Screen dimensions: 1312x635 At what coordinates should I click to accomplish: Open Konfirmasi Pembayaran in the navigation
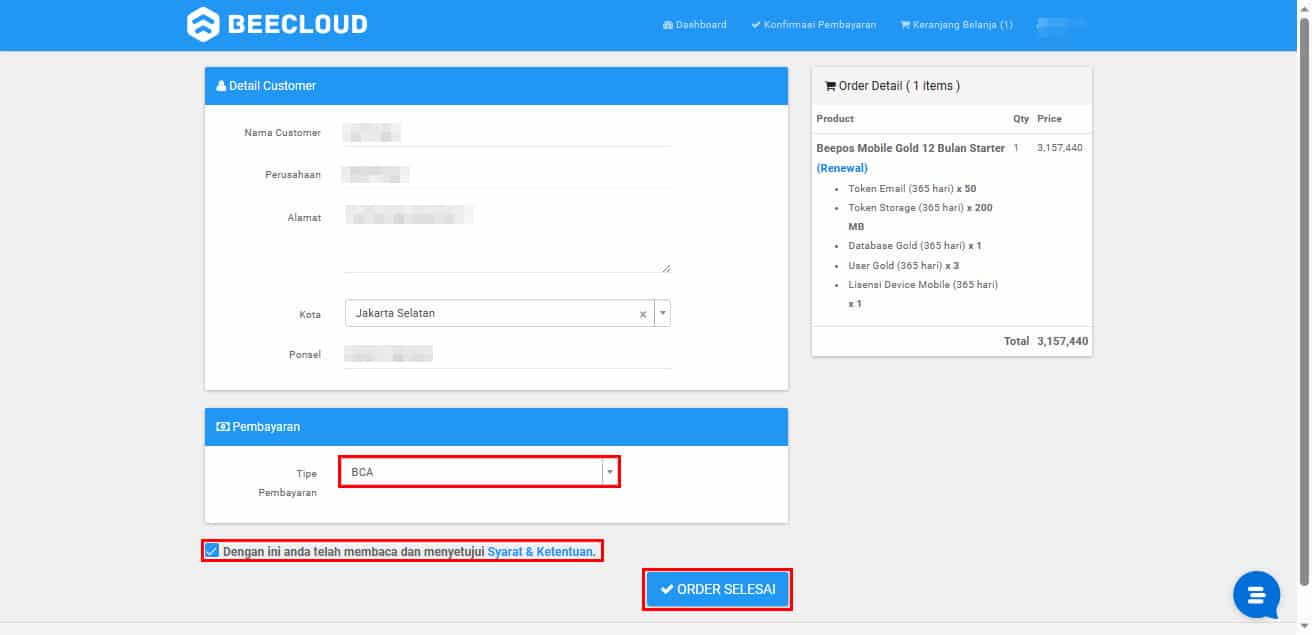click(x=813, y=25)
